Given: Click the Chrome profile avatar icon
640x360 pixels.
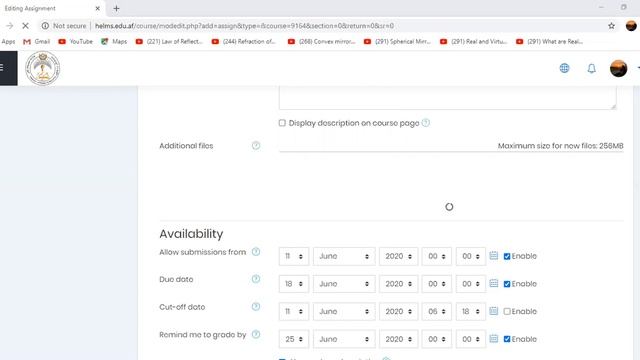Looking at the screenshot, I should point(631,26).
